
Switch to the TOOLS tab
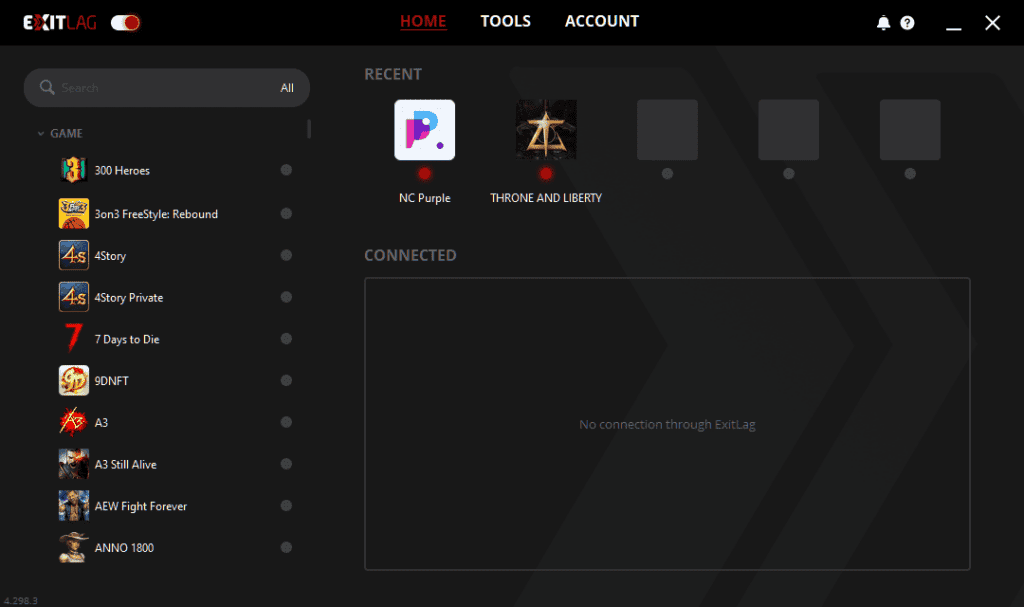tap(505, 22)
